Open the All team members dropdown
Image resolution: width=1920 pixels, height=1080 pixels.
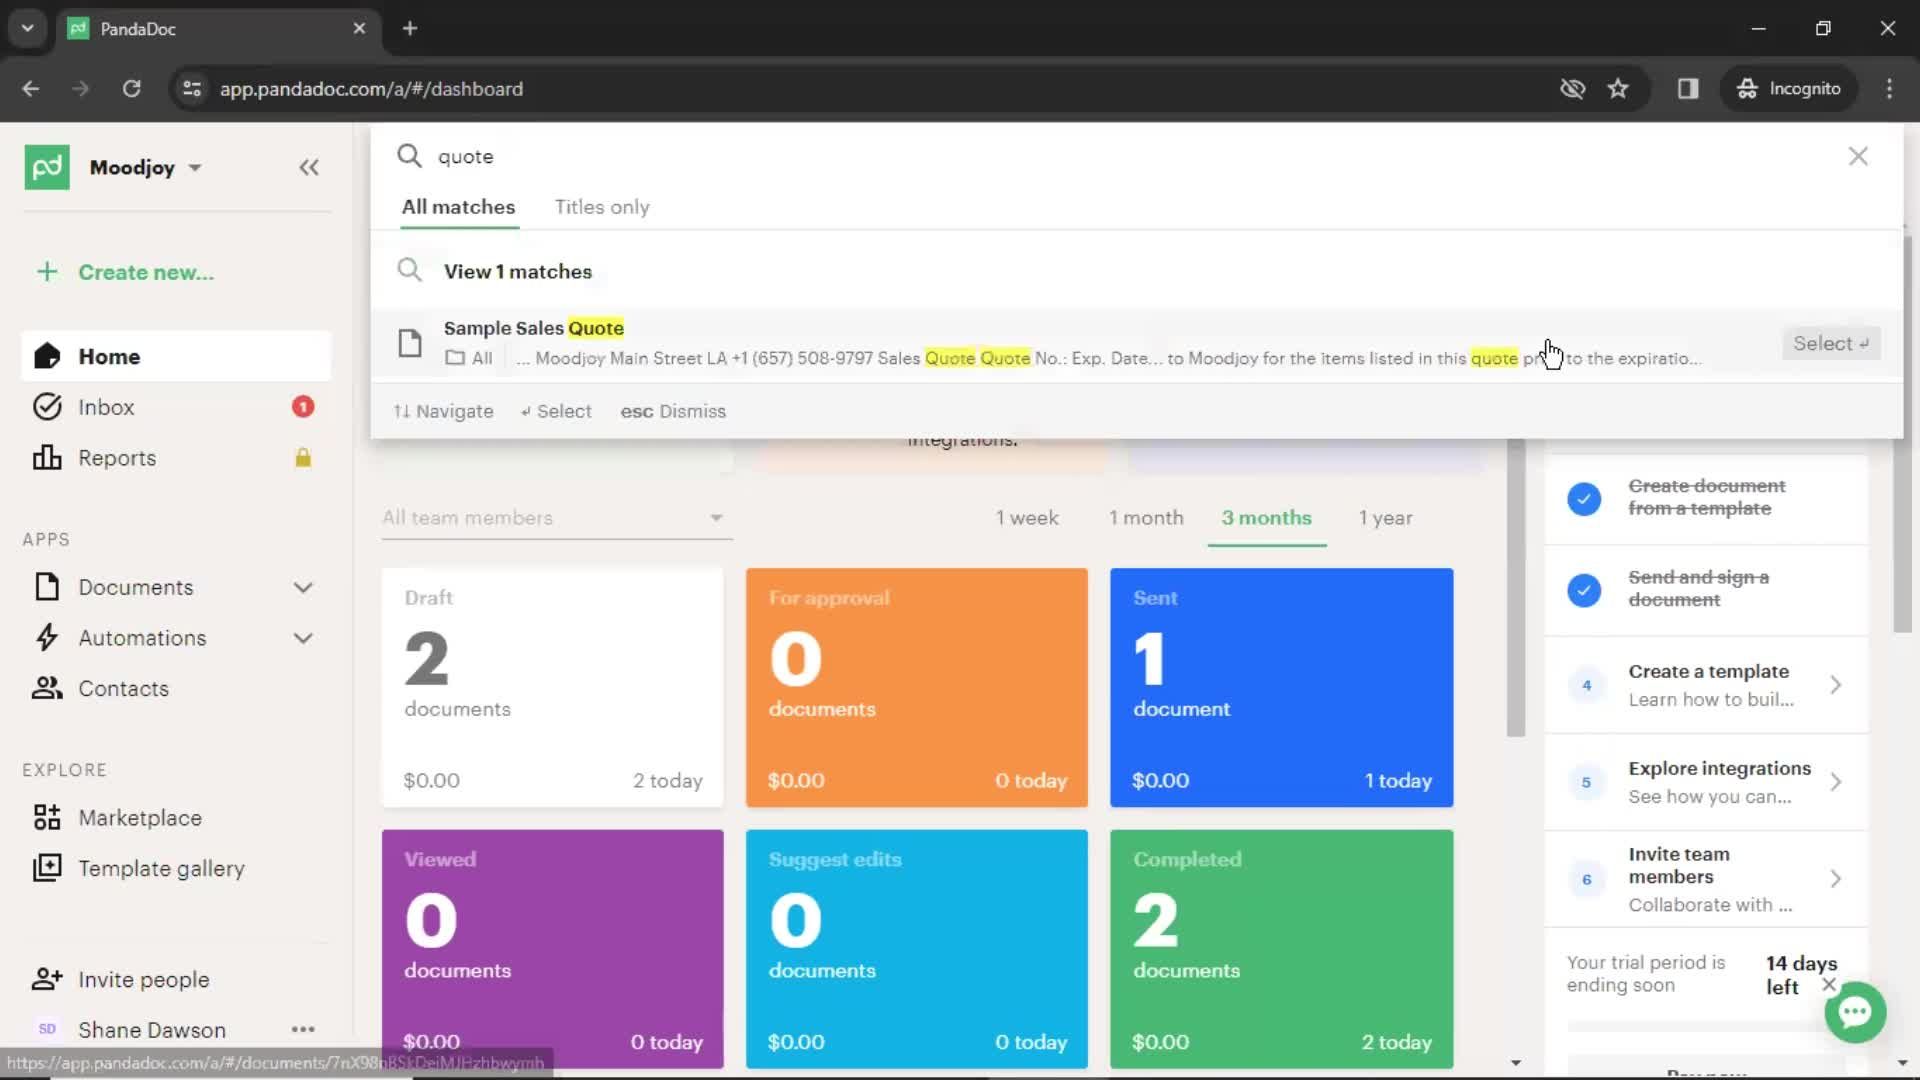click(x=556, y=518)
